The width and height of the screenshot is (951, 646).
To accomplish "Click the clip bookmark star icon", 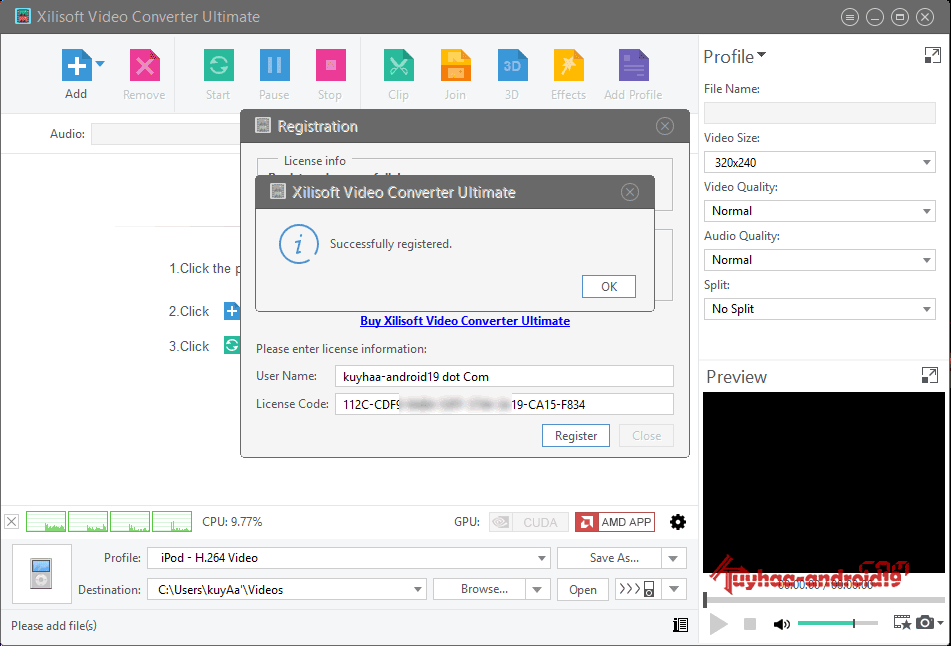I will pos(902,622).
